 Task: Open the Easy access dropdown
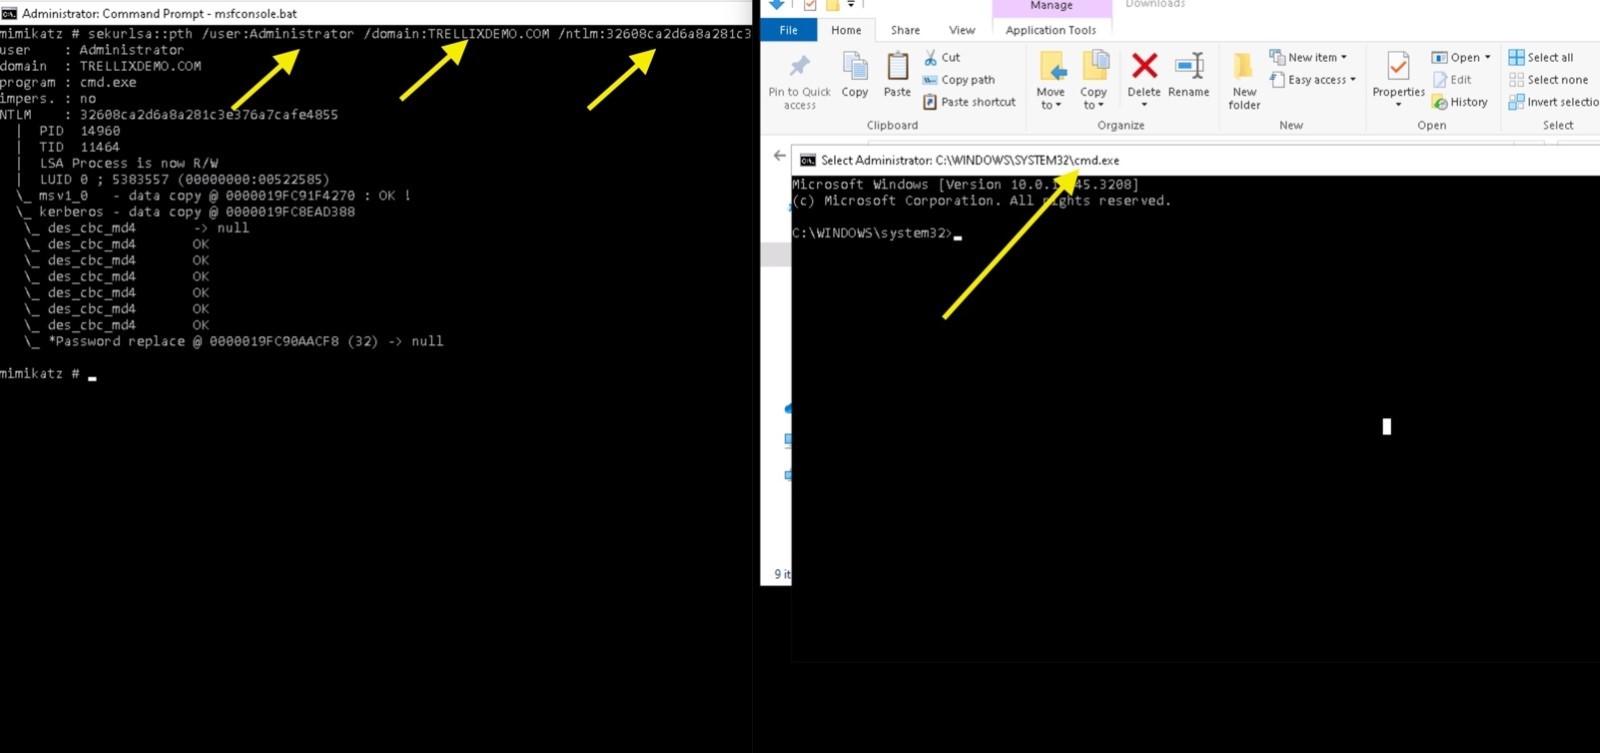tap(1314, 80)
